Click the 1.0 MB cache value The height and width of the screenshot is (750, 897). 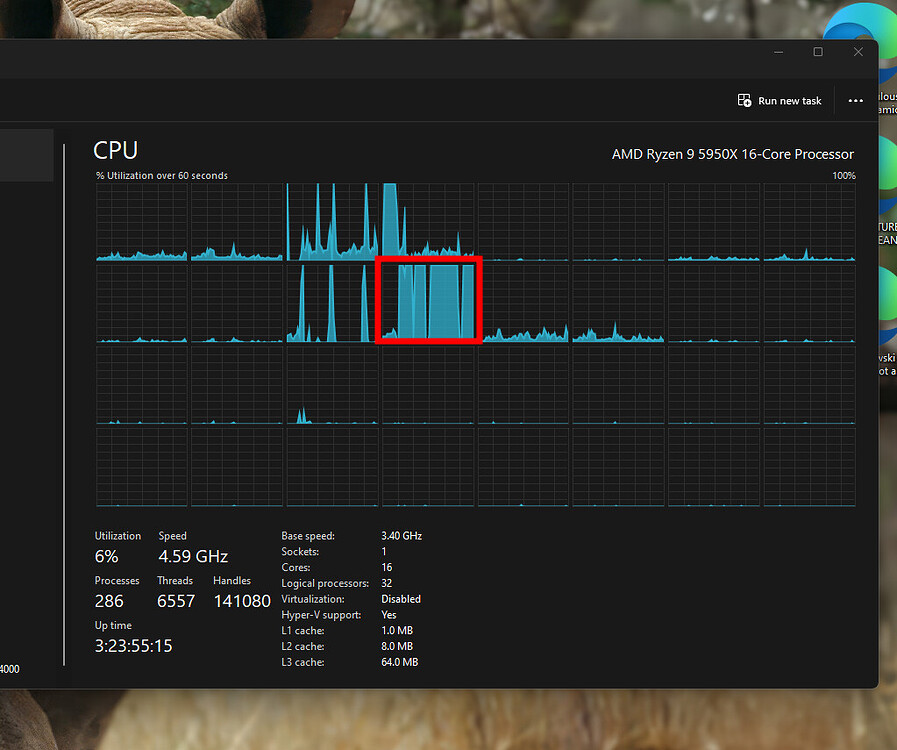[397, 630]
